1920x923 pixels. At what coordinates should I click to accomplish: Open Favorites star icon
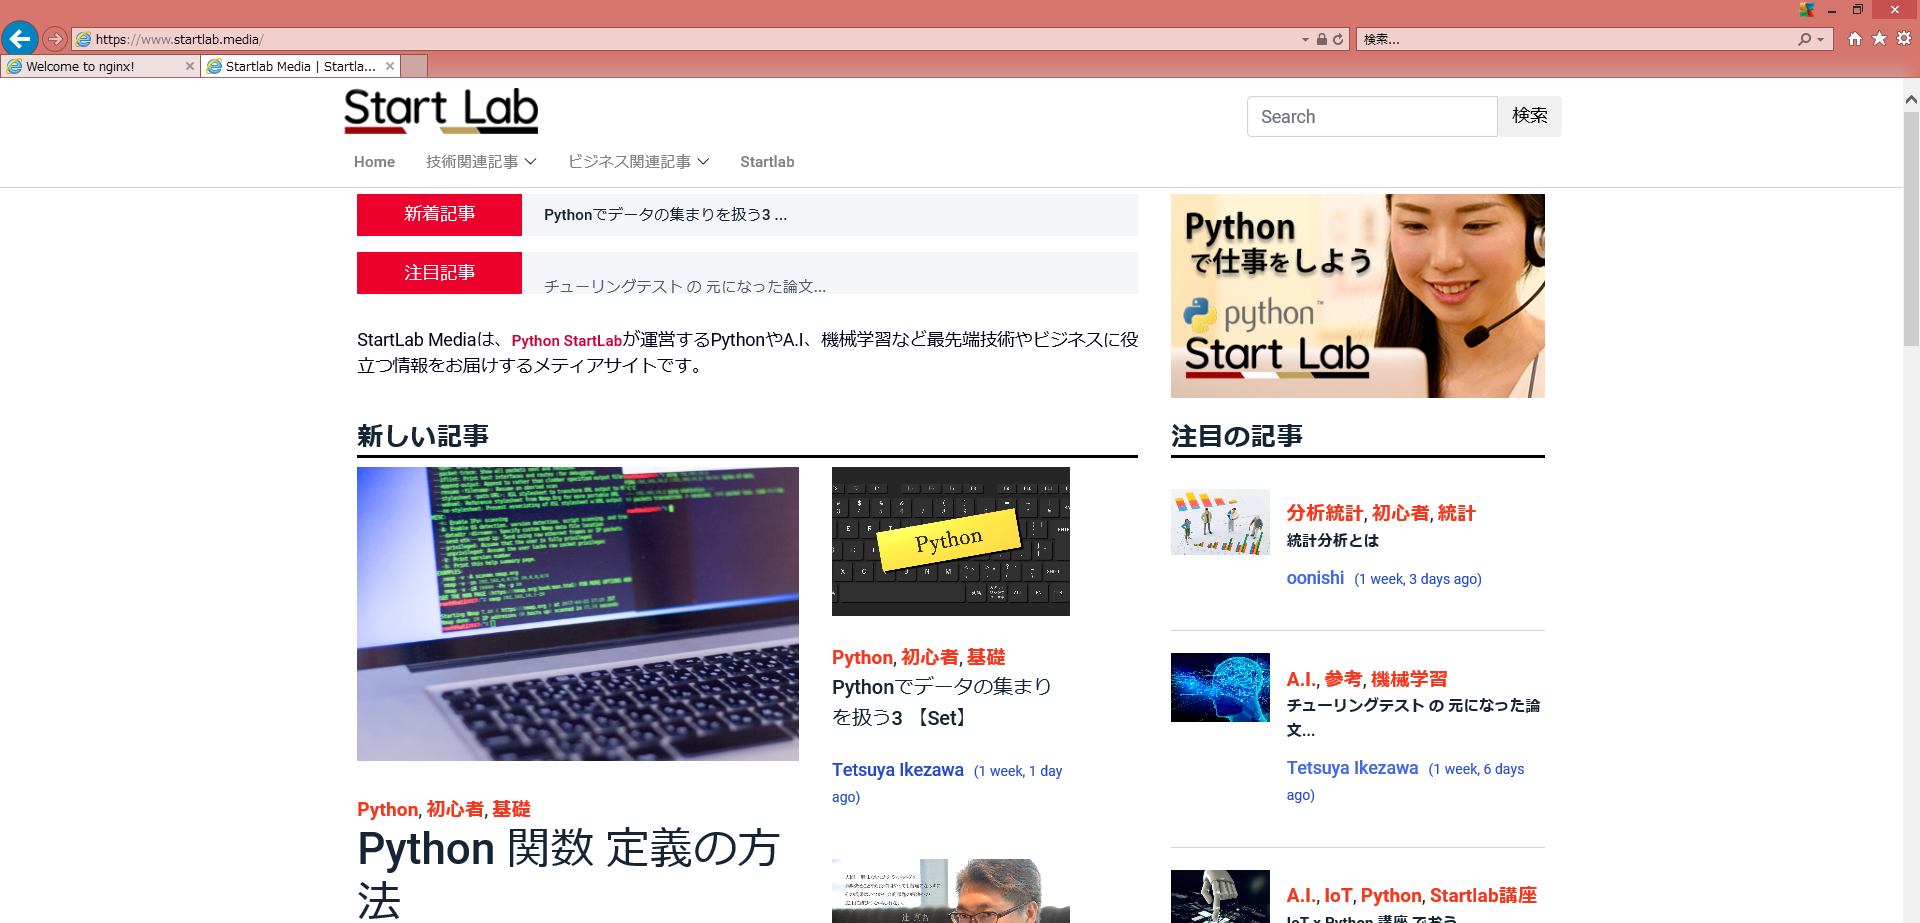click(x=1880, y=39)
